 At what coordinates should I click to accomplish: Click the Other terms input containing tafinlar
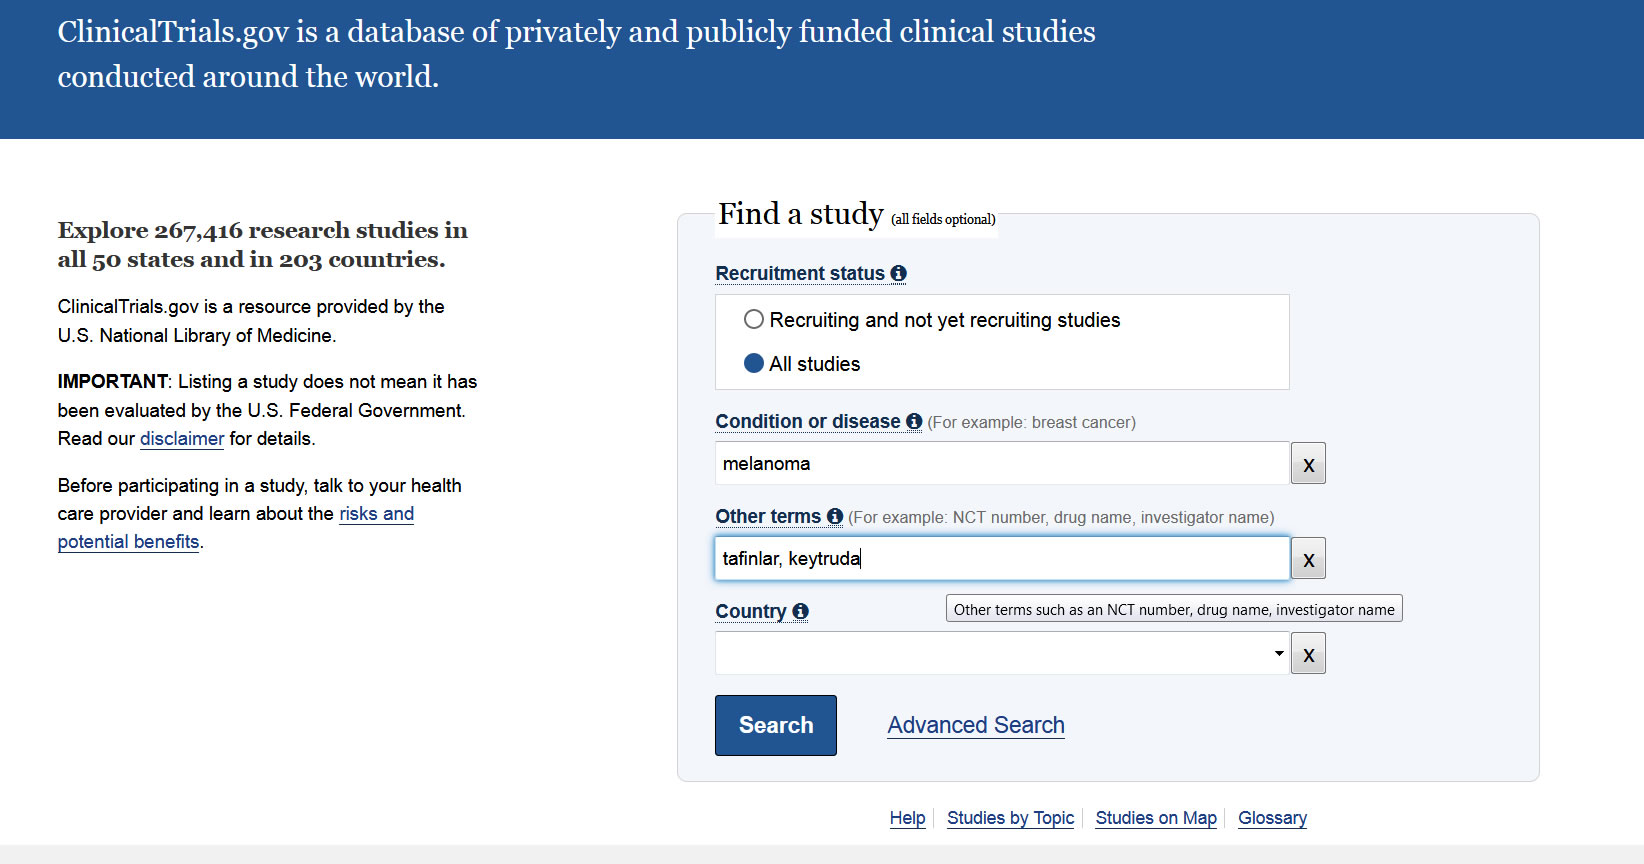point(1002,558)
